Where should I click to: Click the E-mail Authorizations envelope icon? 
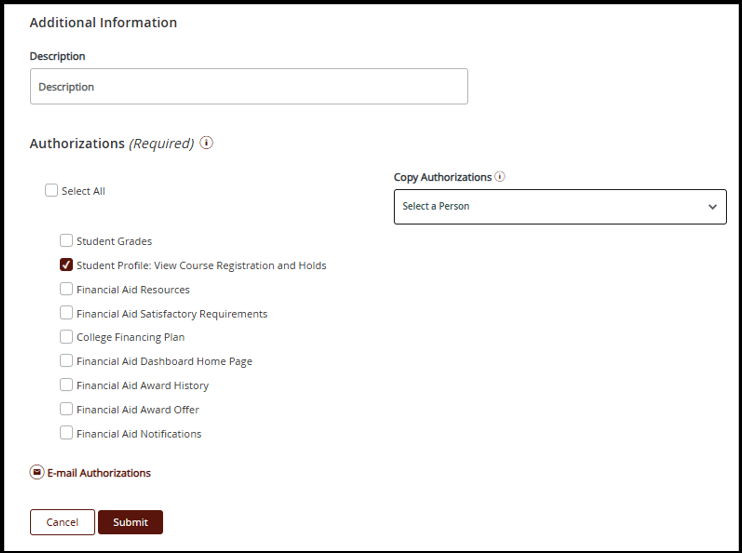coord(37,473)
